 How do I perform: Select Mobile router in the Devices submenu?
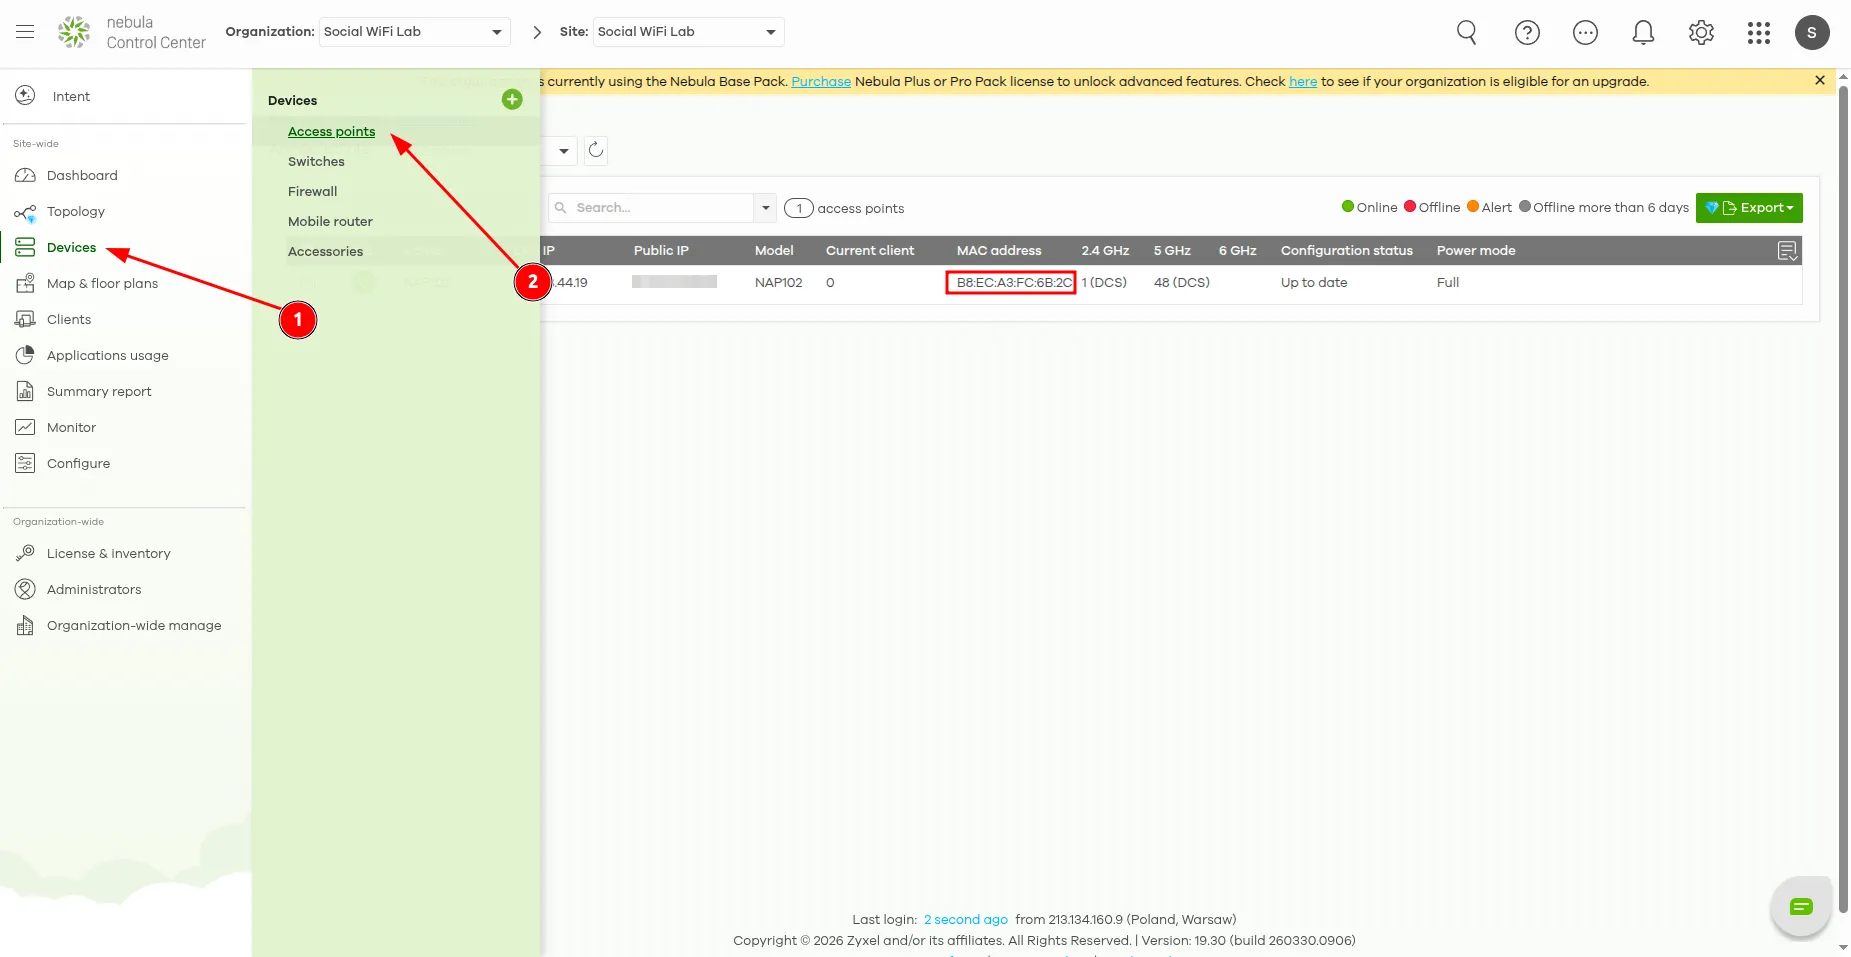pyautogui.click(x=330, y=221)
